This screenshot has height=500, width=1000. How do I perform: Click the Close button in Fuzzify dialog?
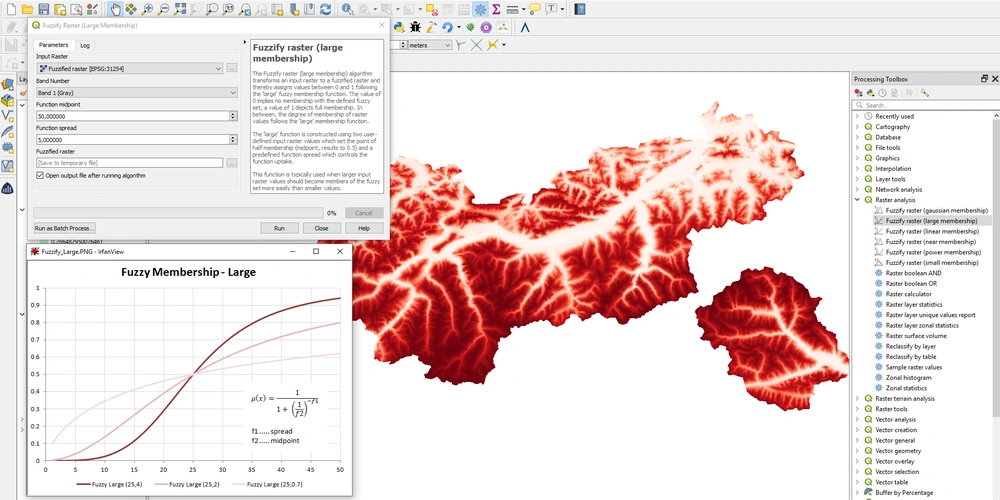coord(321,228)
